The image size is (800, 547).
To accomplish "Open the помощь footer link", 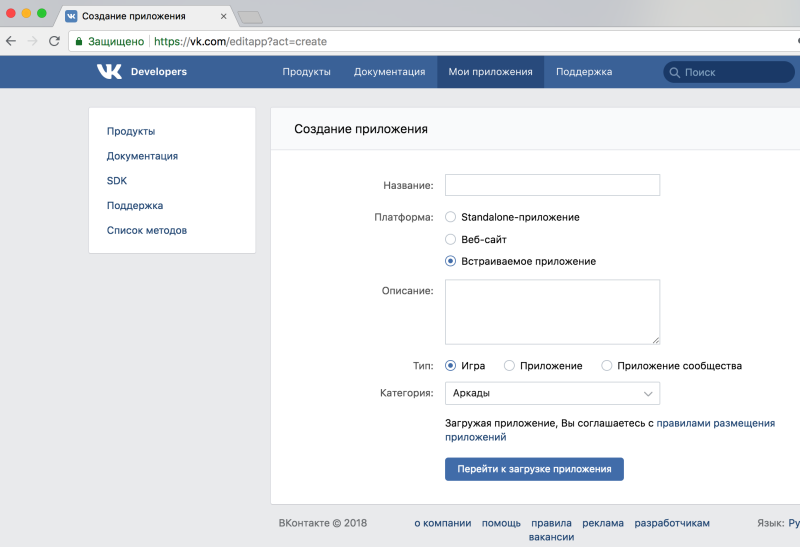I will point(501,523).
